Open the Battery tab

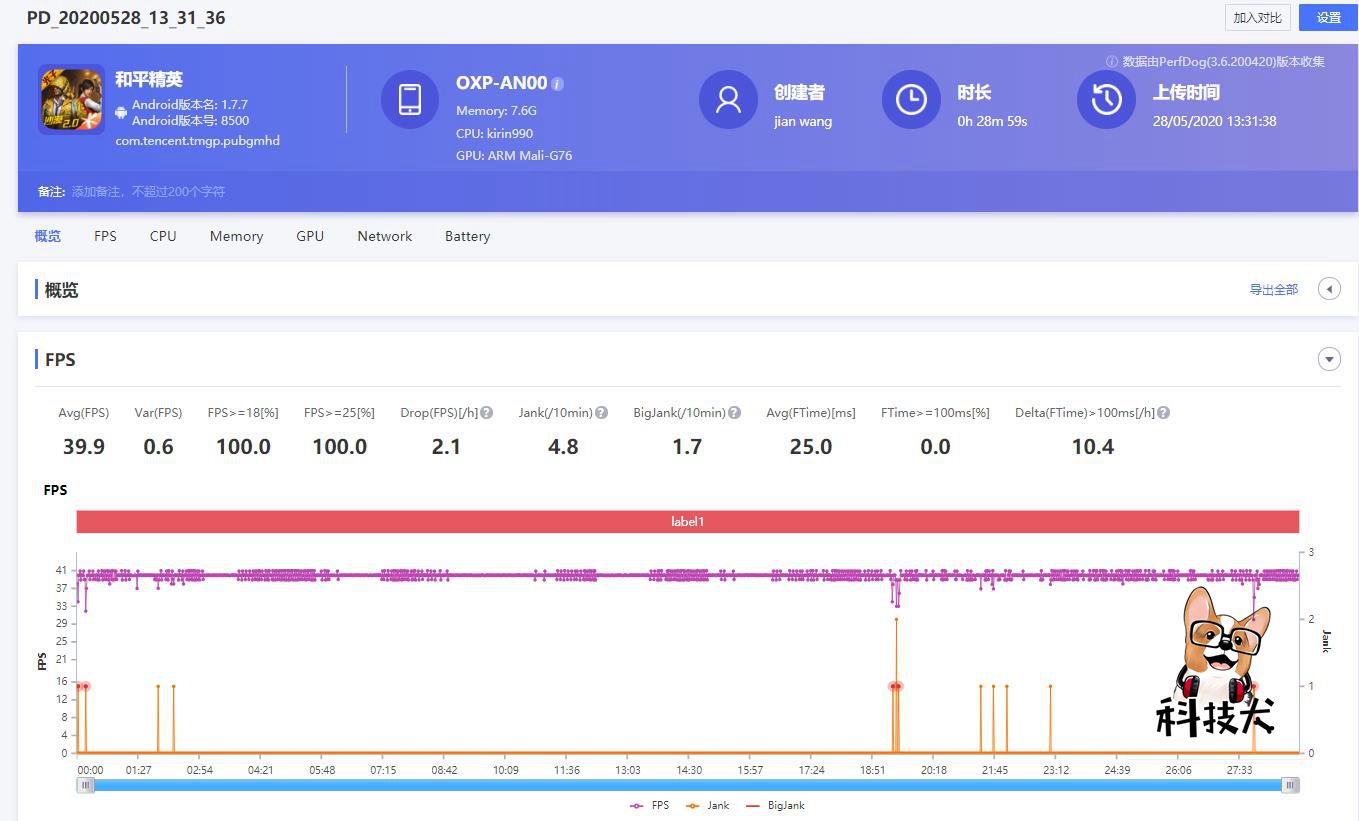click(467, 236)
